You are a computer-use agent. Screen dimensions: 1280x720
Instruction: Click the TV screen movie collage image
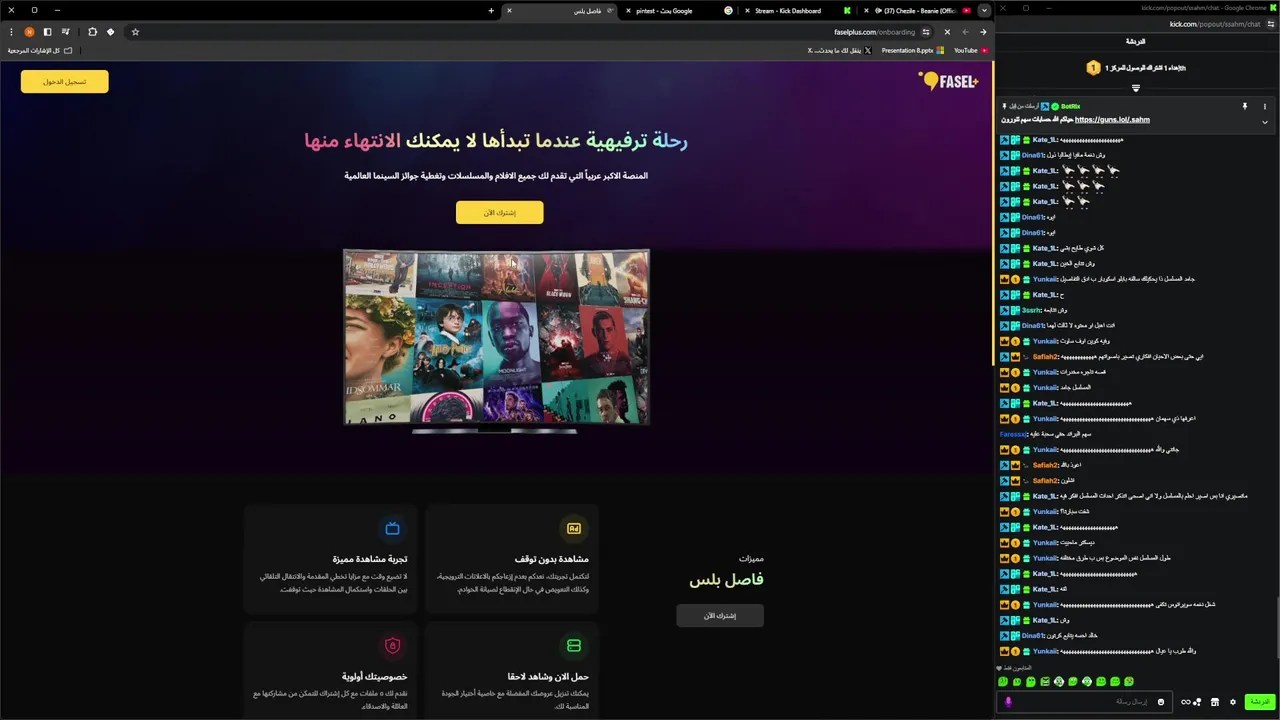(x=496, y=337)
